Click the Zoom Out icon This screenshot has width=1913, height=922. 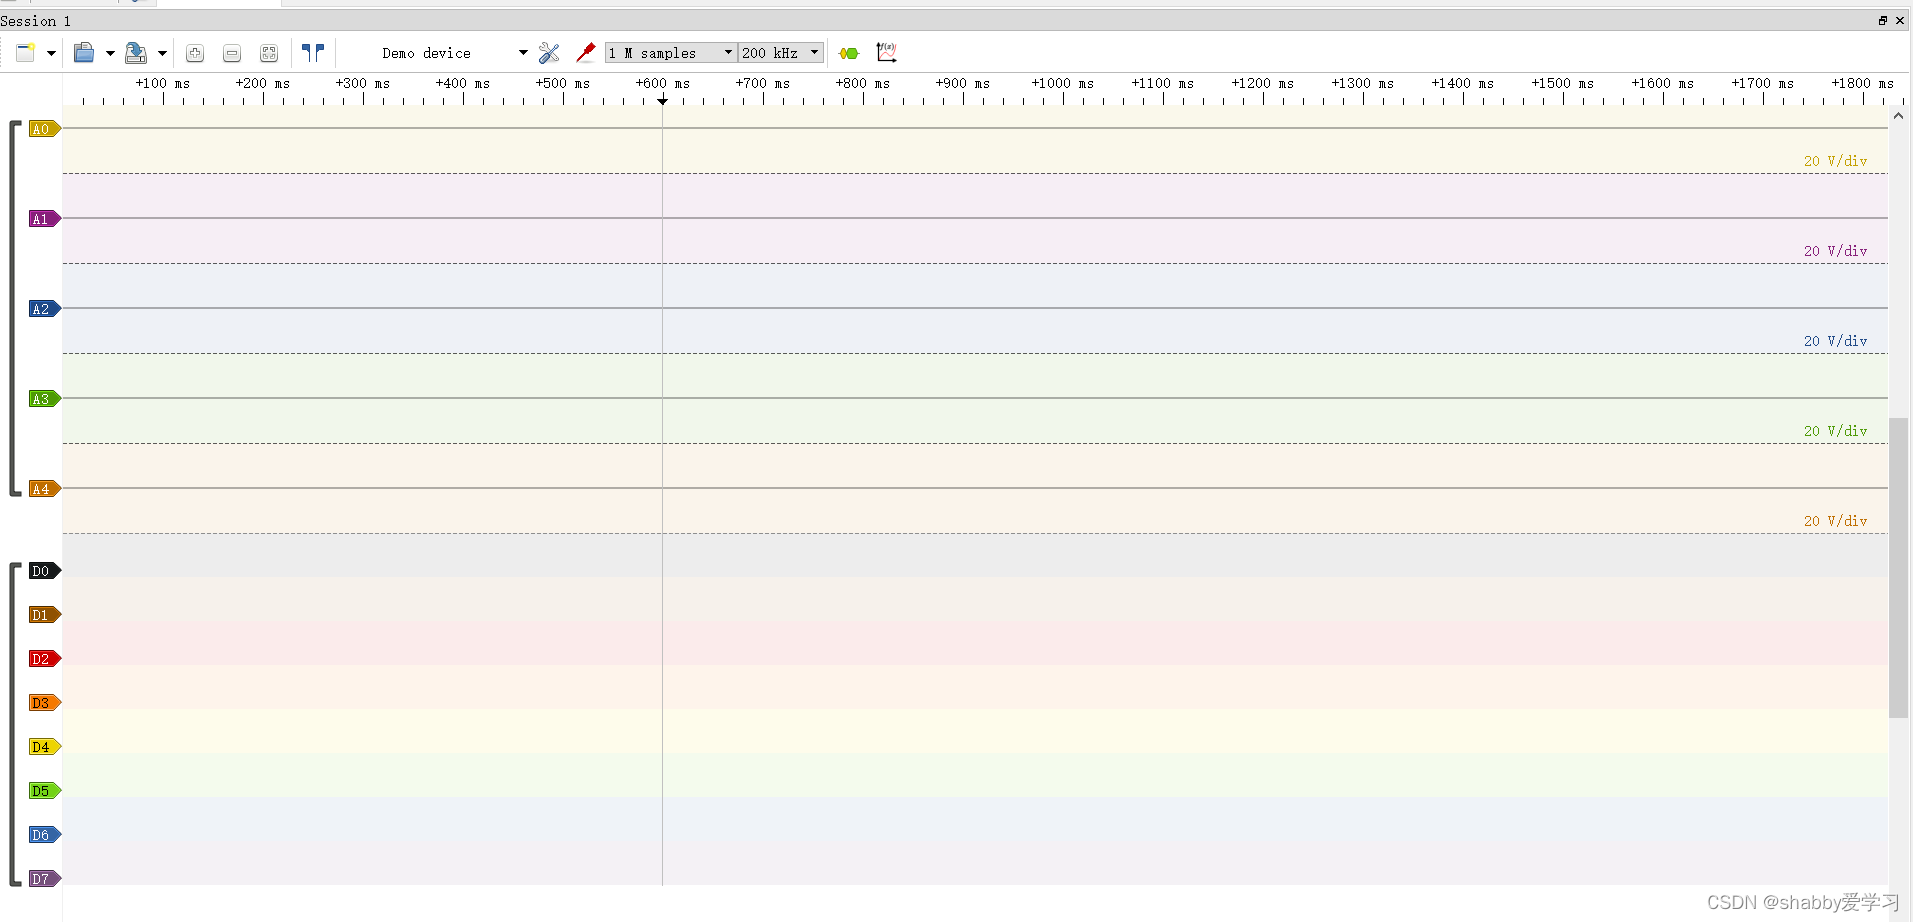(232, 53)
